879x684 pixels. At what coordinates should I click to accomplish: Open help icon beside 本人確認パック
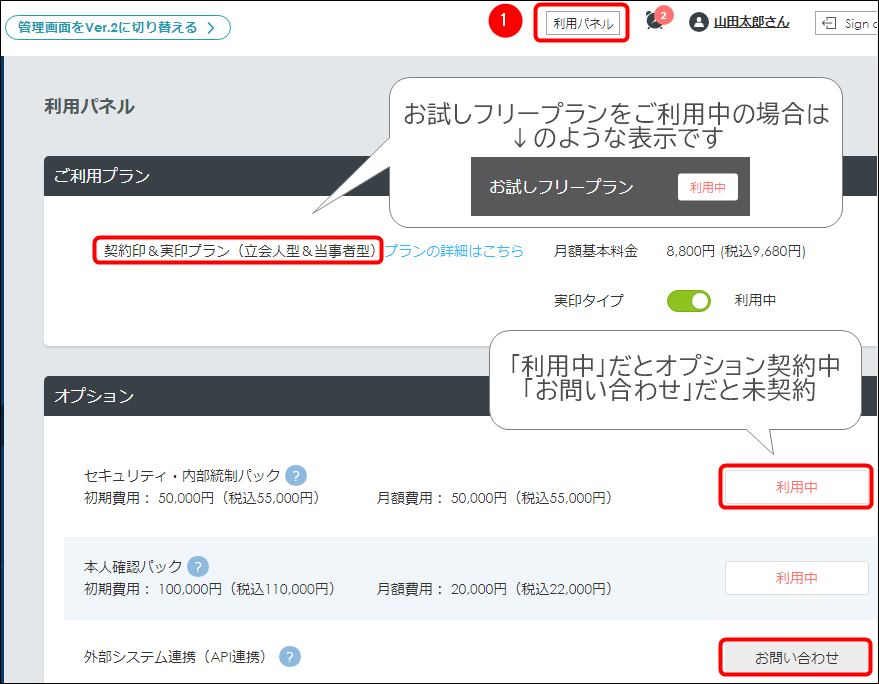pyautogui.click(x=198, y=567)
